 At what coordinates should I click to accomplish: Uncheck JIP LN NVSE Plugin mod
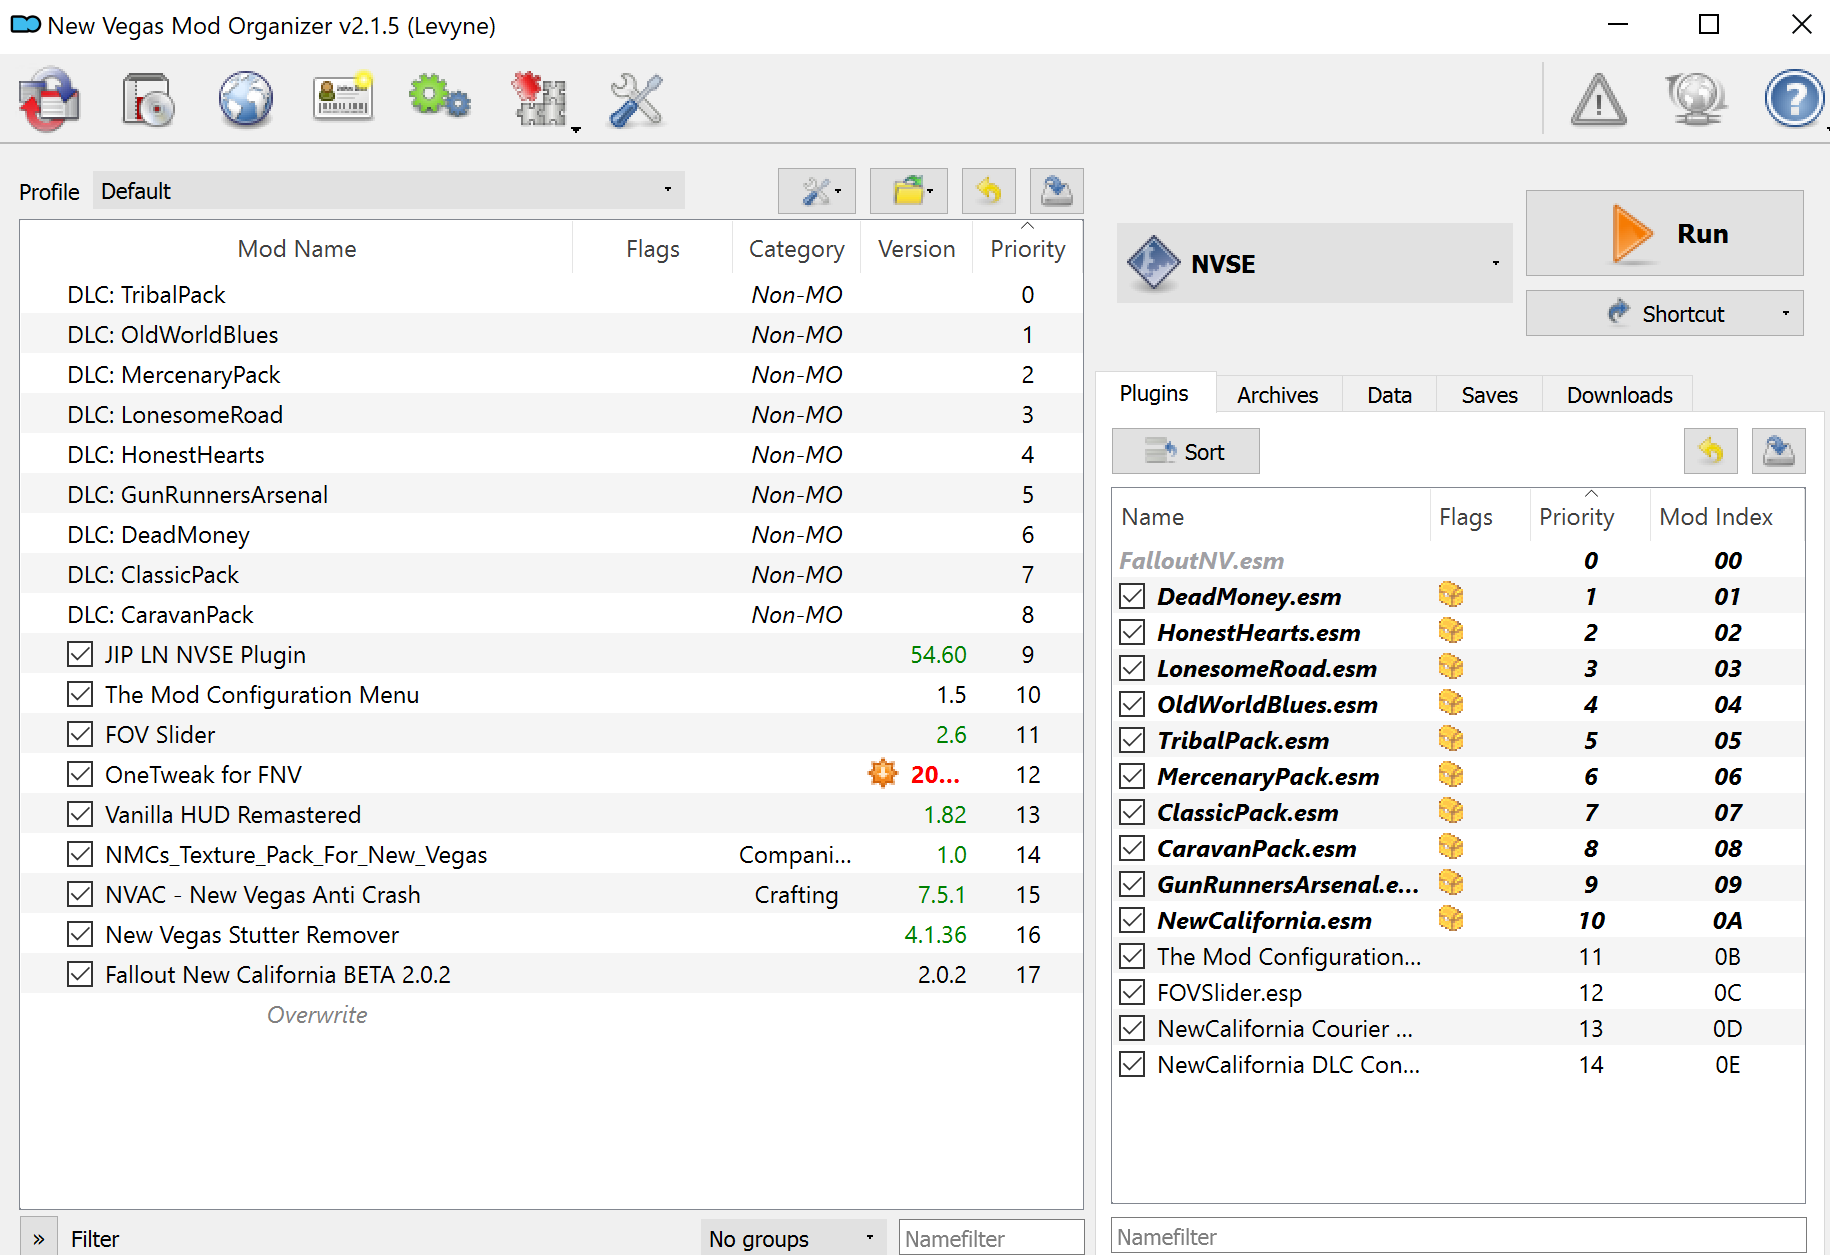click(80, 654)
